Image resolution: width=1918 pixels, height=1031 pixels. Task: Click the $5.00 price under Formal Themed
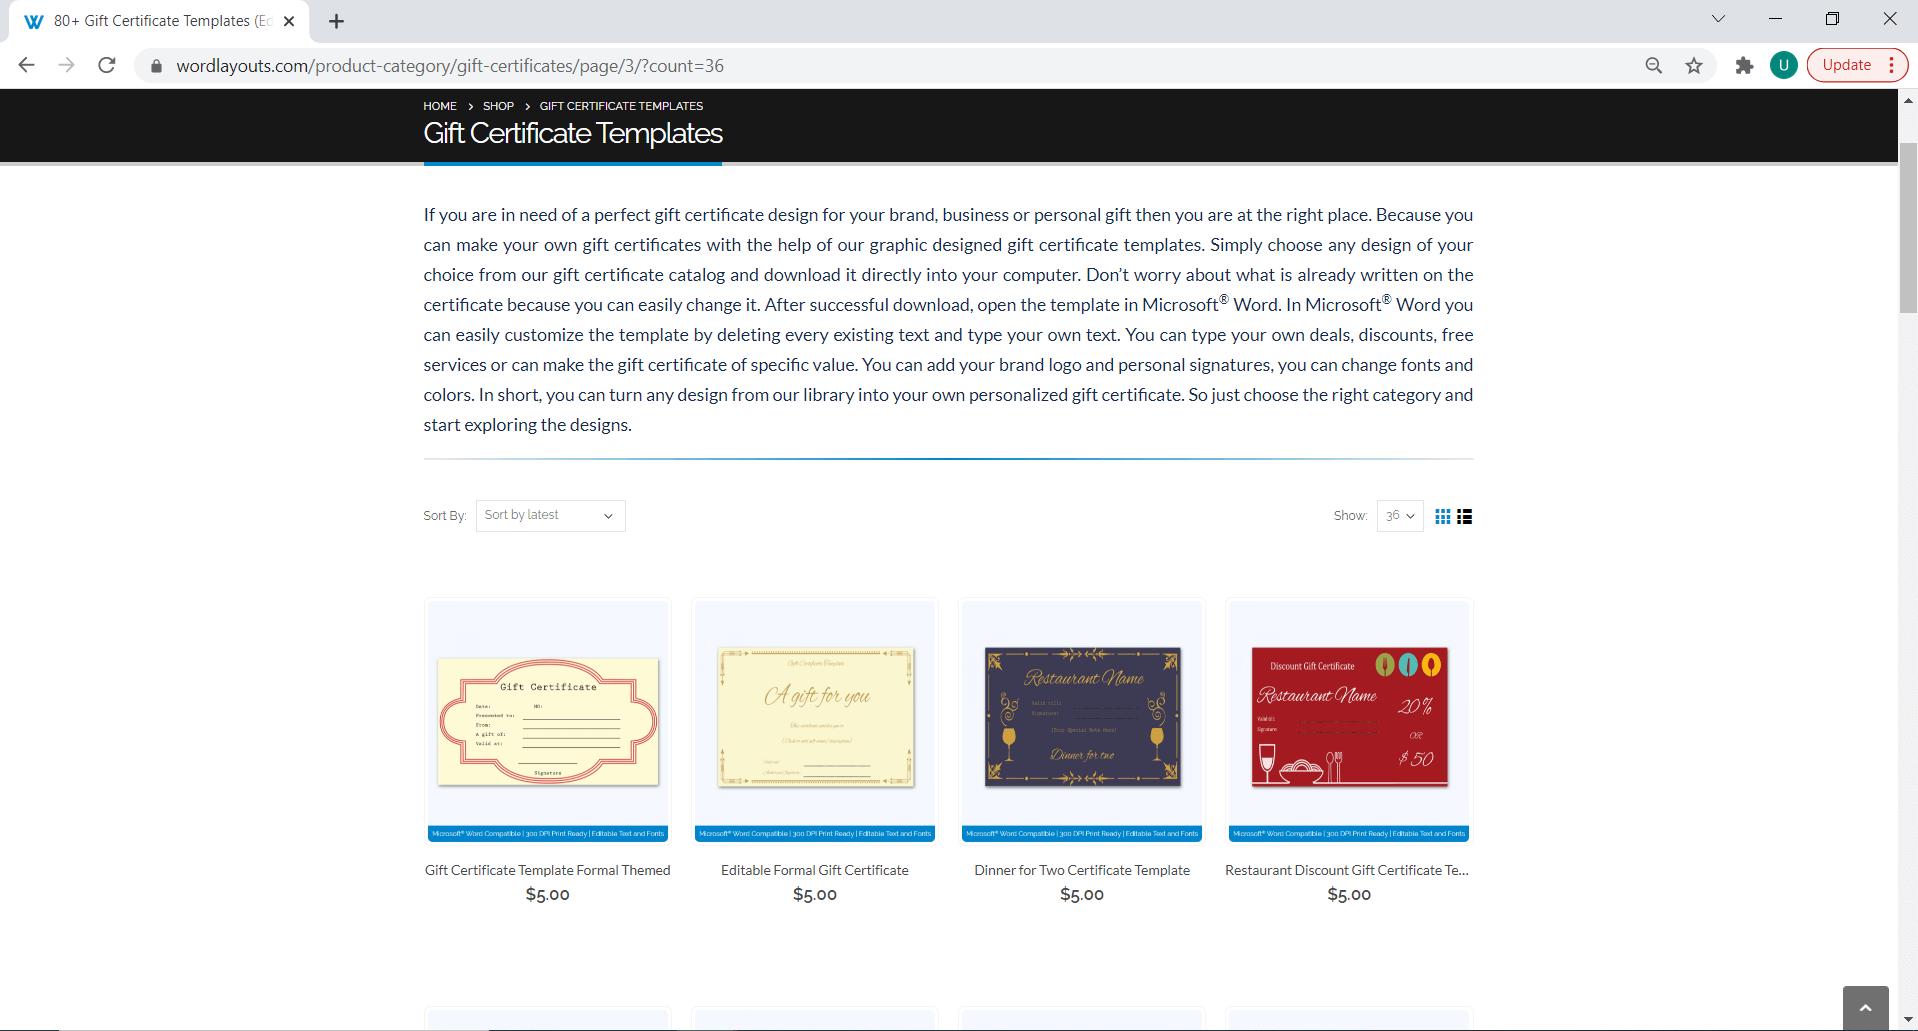click(548, 895)
